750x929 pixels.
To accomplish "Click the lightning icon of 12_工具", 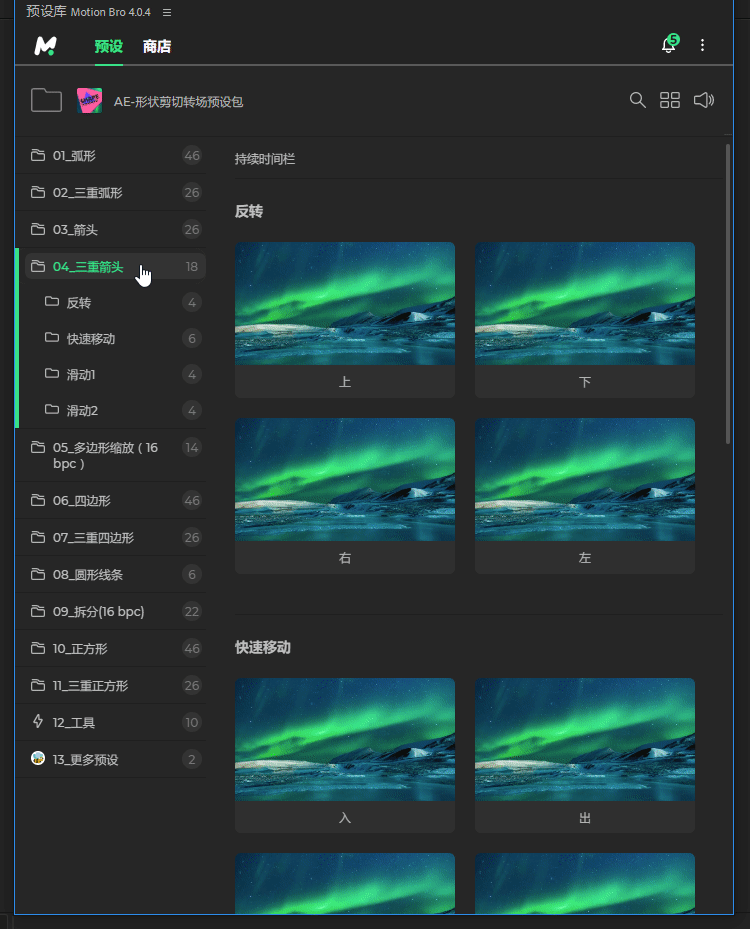I will (38, 721).
